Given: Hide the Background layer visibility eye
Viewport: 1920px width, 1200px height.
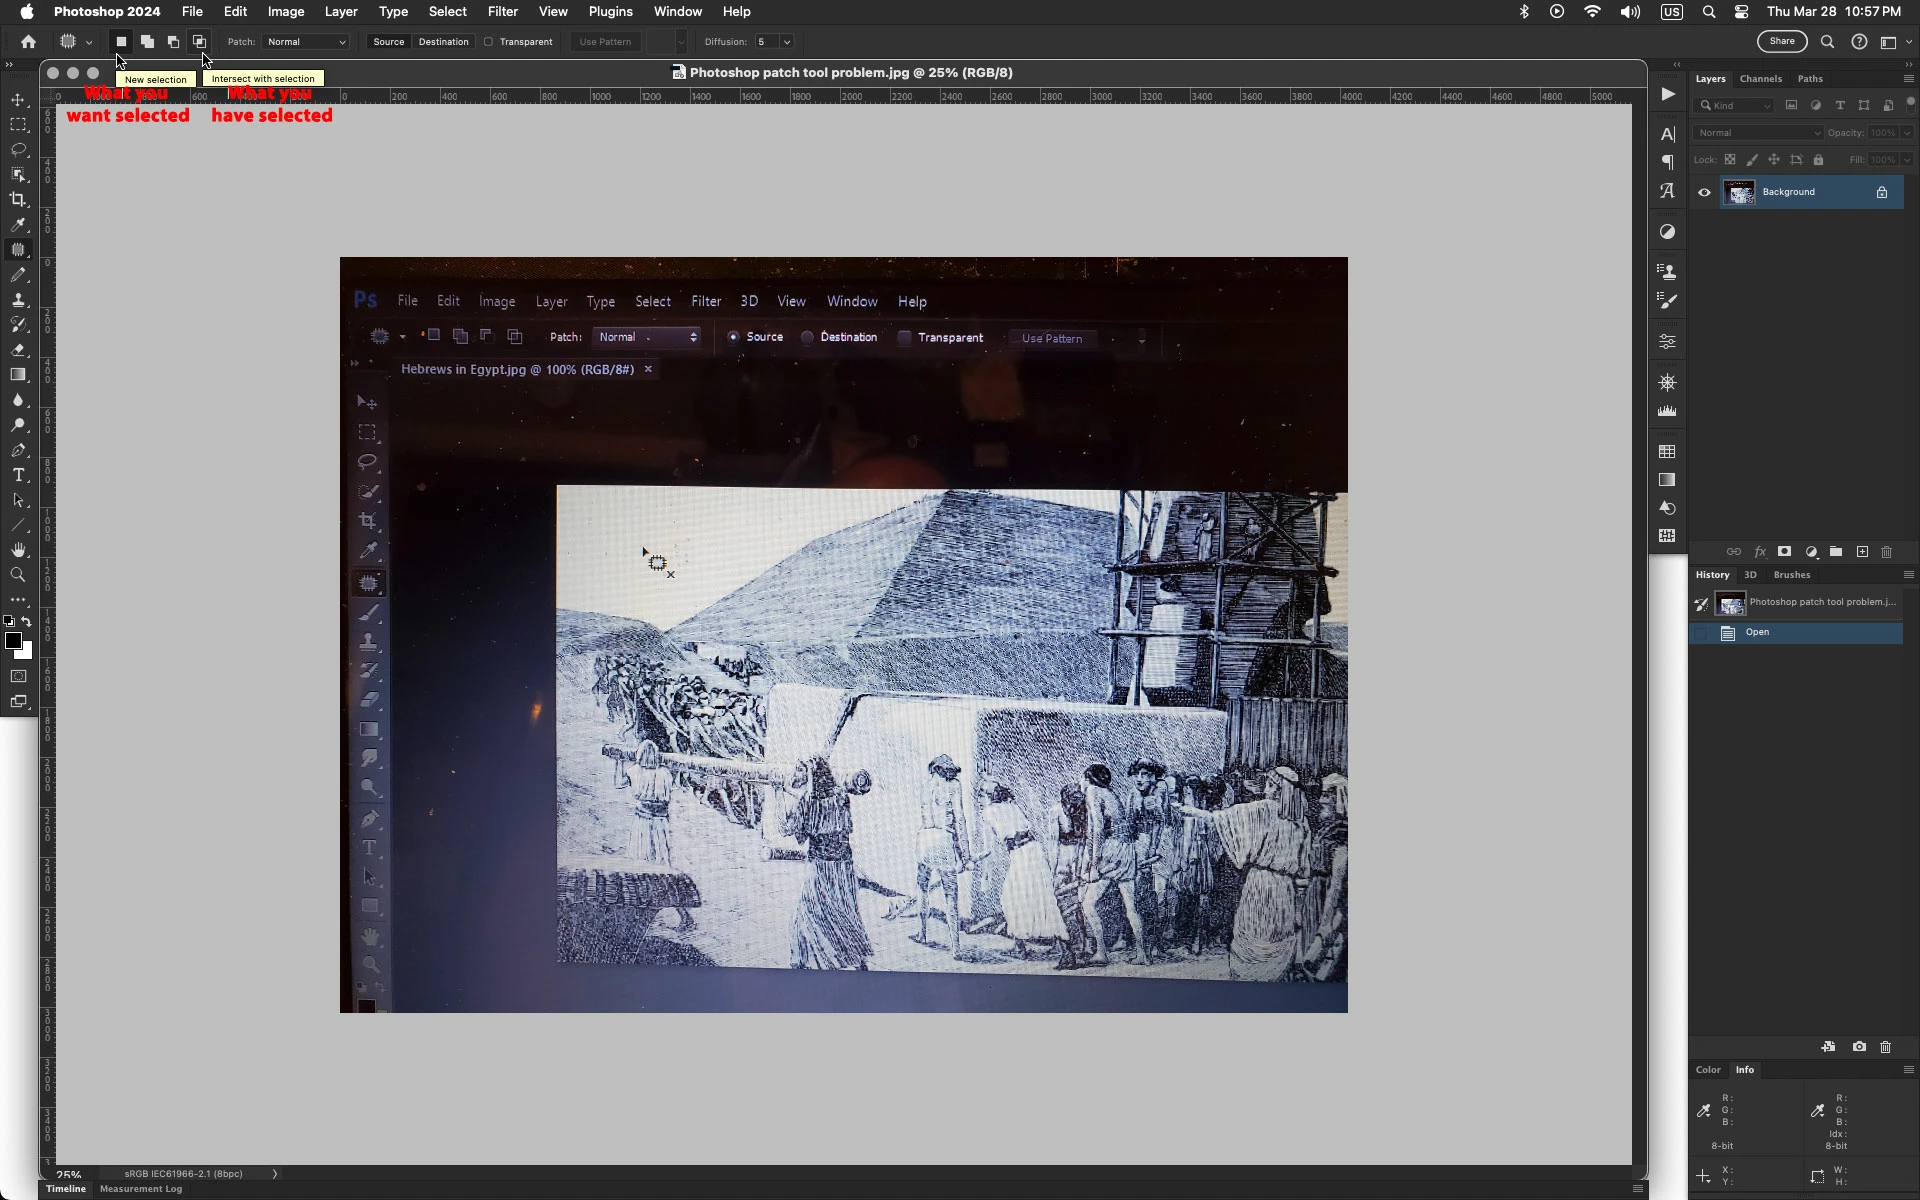Looking at the screenshot, I should pyautogui.click(x=1705, y=192).
